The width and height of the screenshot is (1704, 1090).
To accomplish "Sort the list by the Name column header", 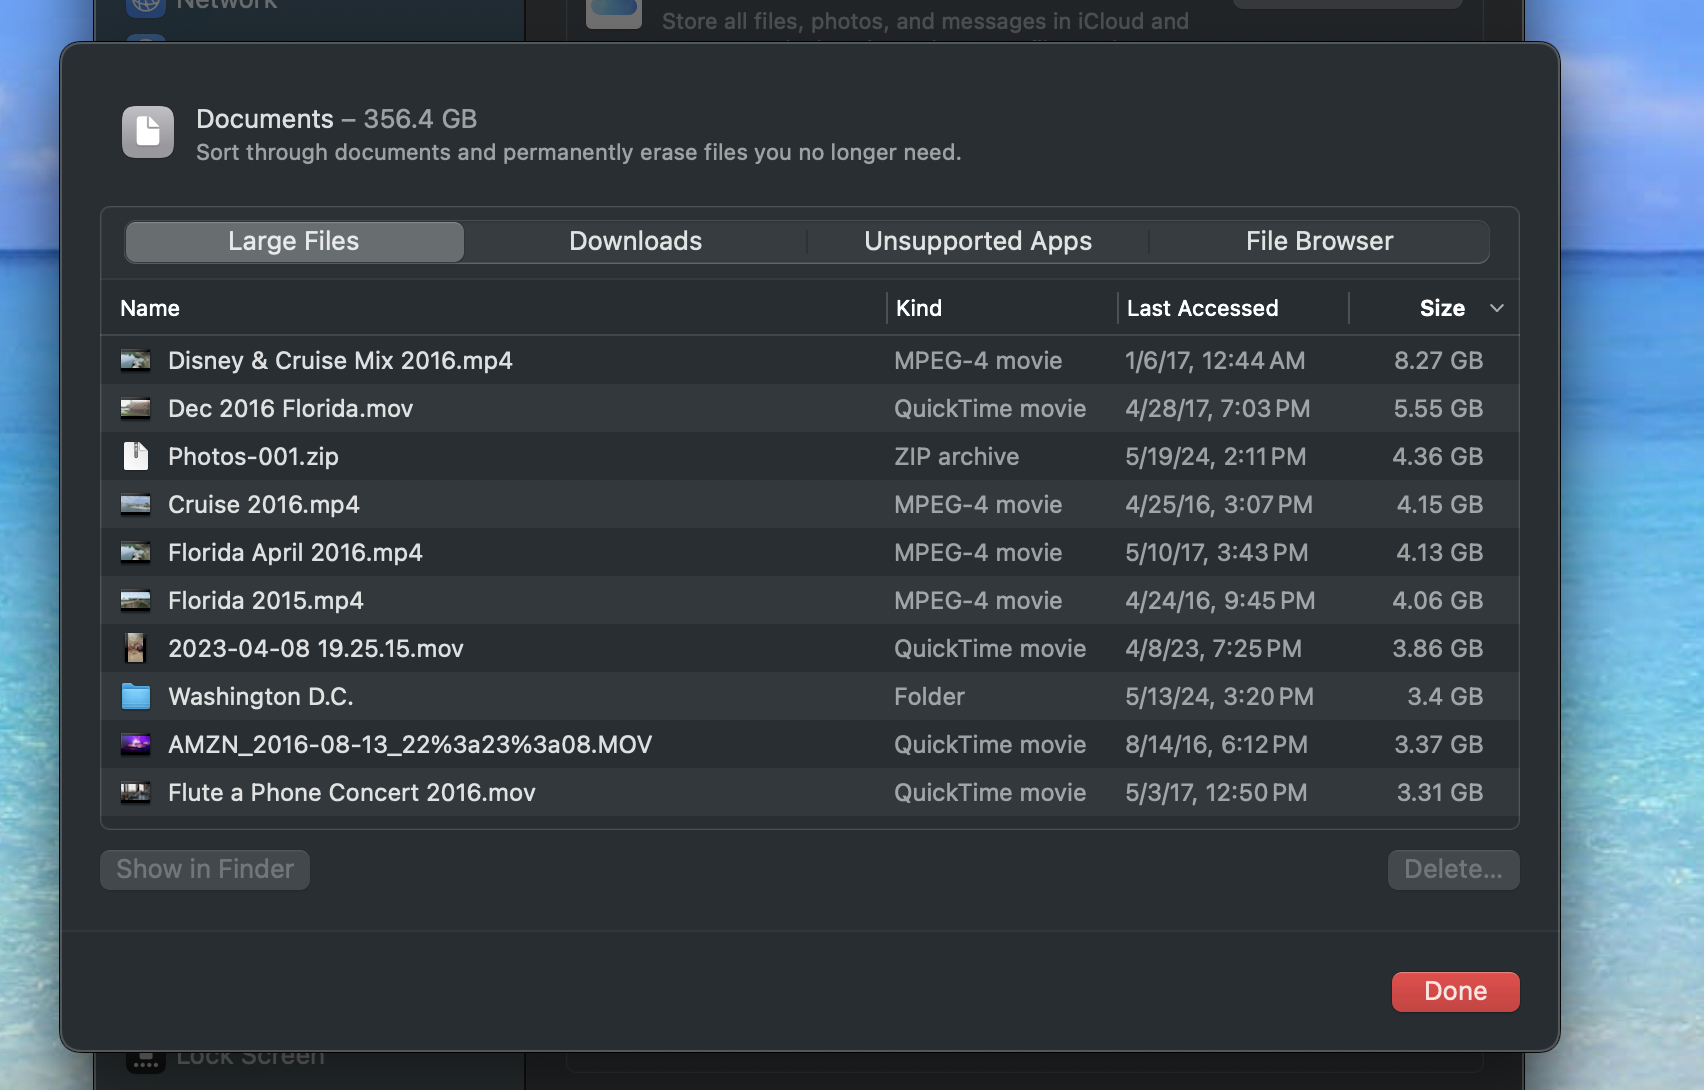I will [x=150, y=308].
